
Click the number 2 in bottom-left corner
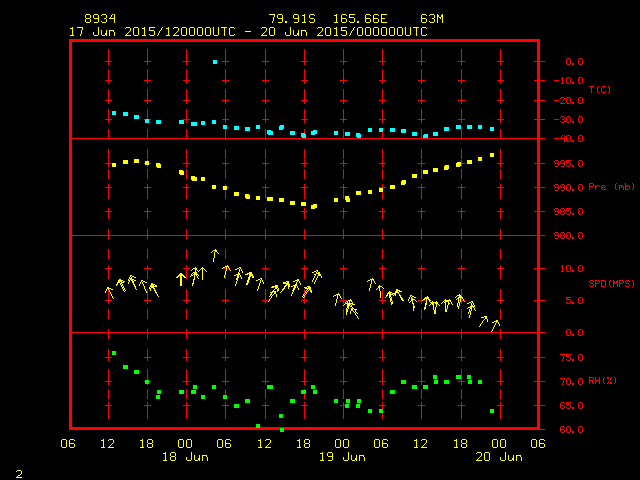(18, 472)
